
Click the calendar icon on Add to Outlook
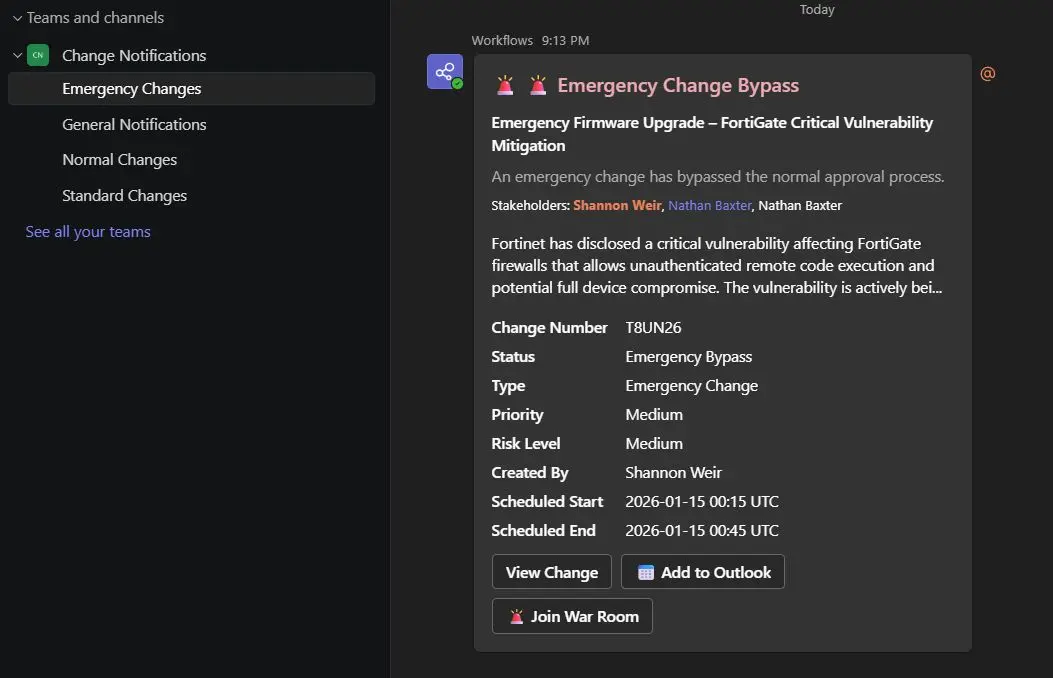645,573
